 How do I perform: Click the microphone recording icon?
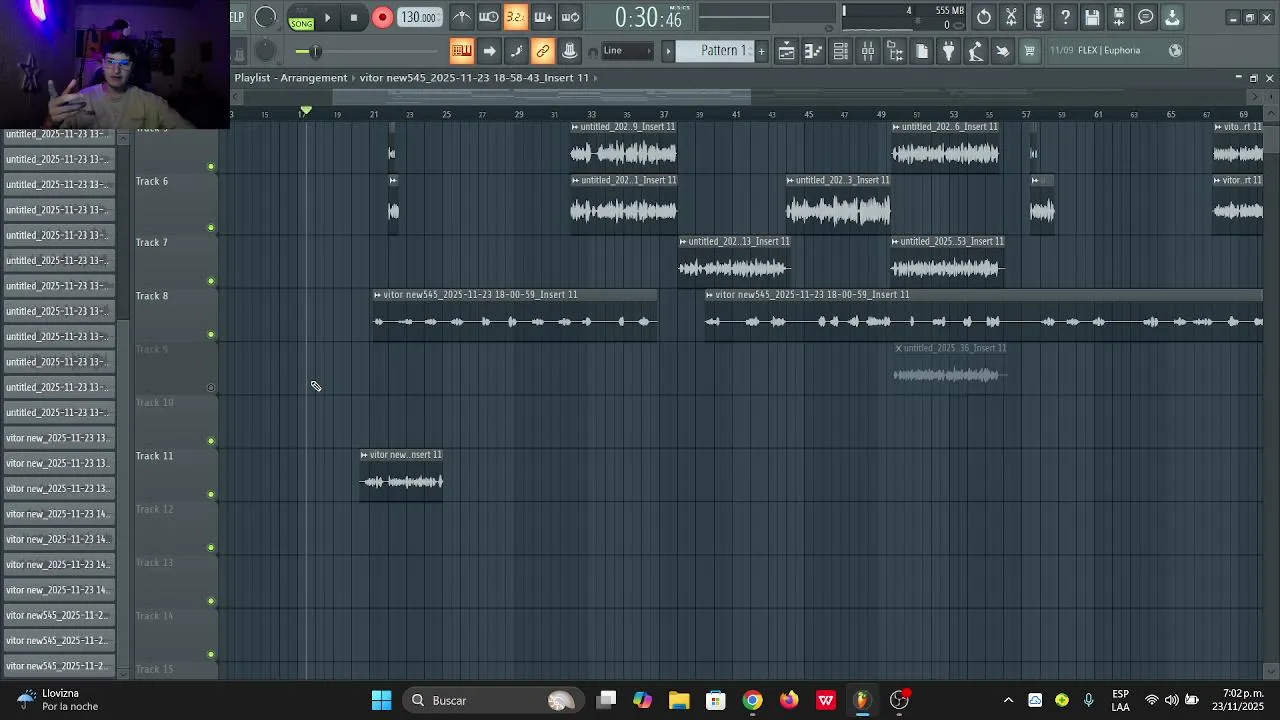pos(1038,17)
